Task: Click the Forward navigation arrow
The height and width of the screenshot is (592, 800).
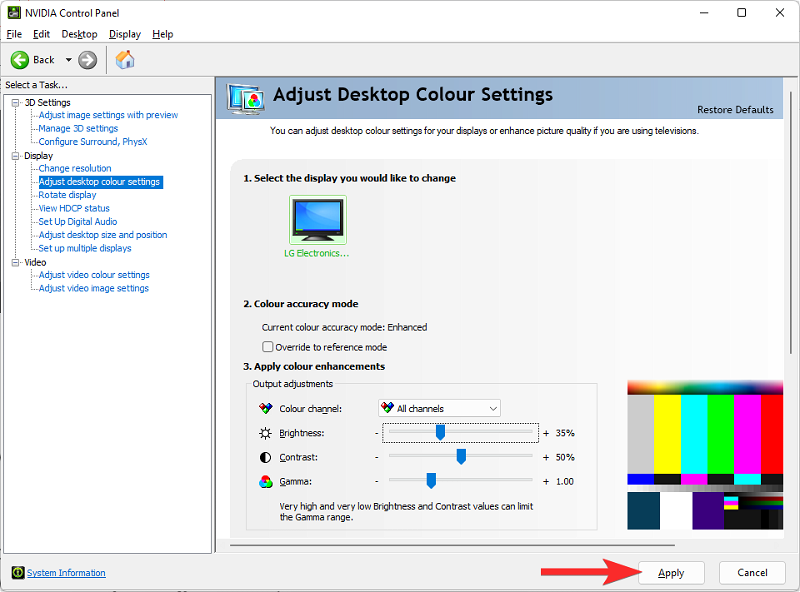Action: [x=88, y=59]
